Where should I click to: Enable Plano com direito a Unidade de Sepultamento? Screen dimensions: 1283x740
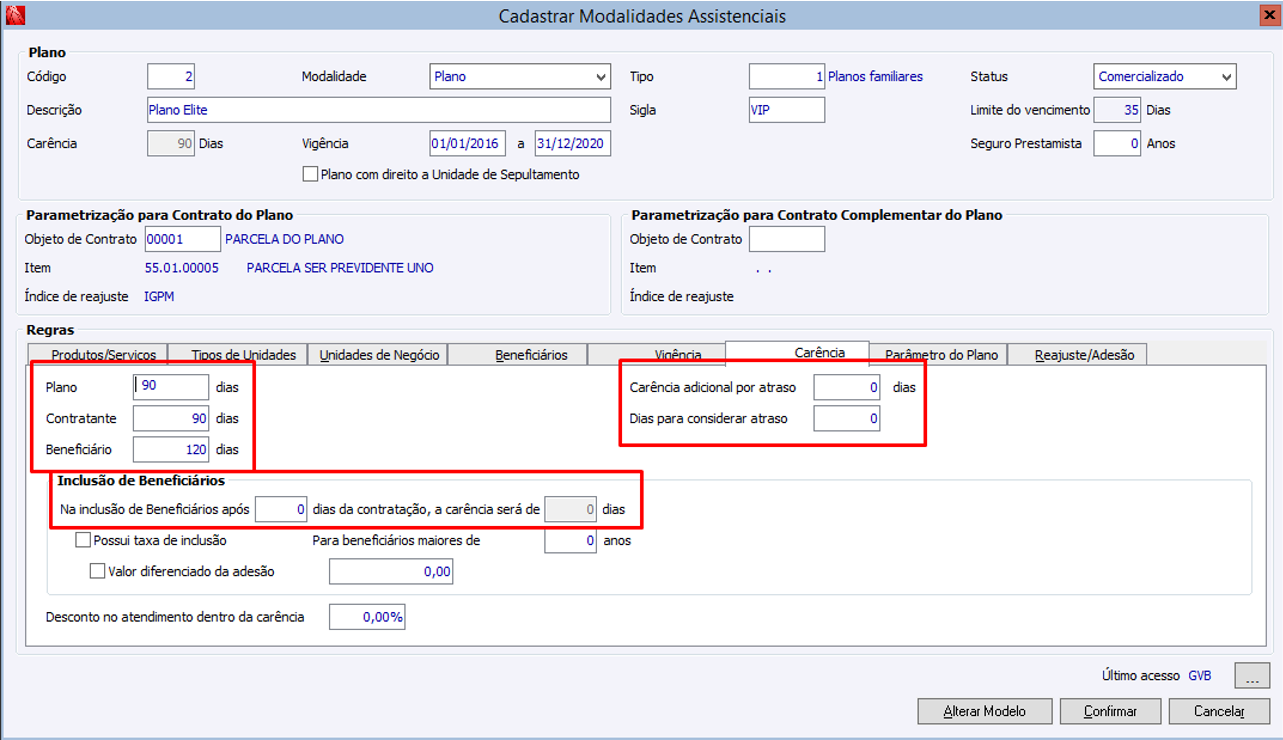(310, 175)
